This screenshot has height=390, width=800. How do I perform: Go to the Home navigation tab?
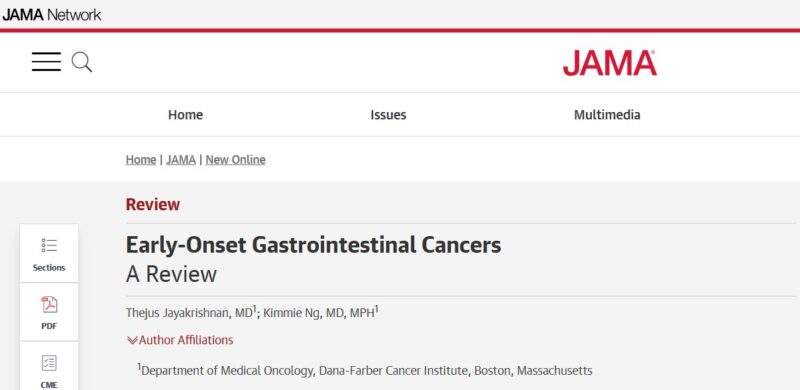(x=185, y=115)
